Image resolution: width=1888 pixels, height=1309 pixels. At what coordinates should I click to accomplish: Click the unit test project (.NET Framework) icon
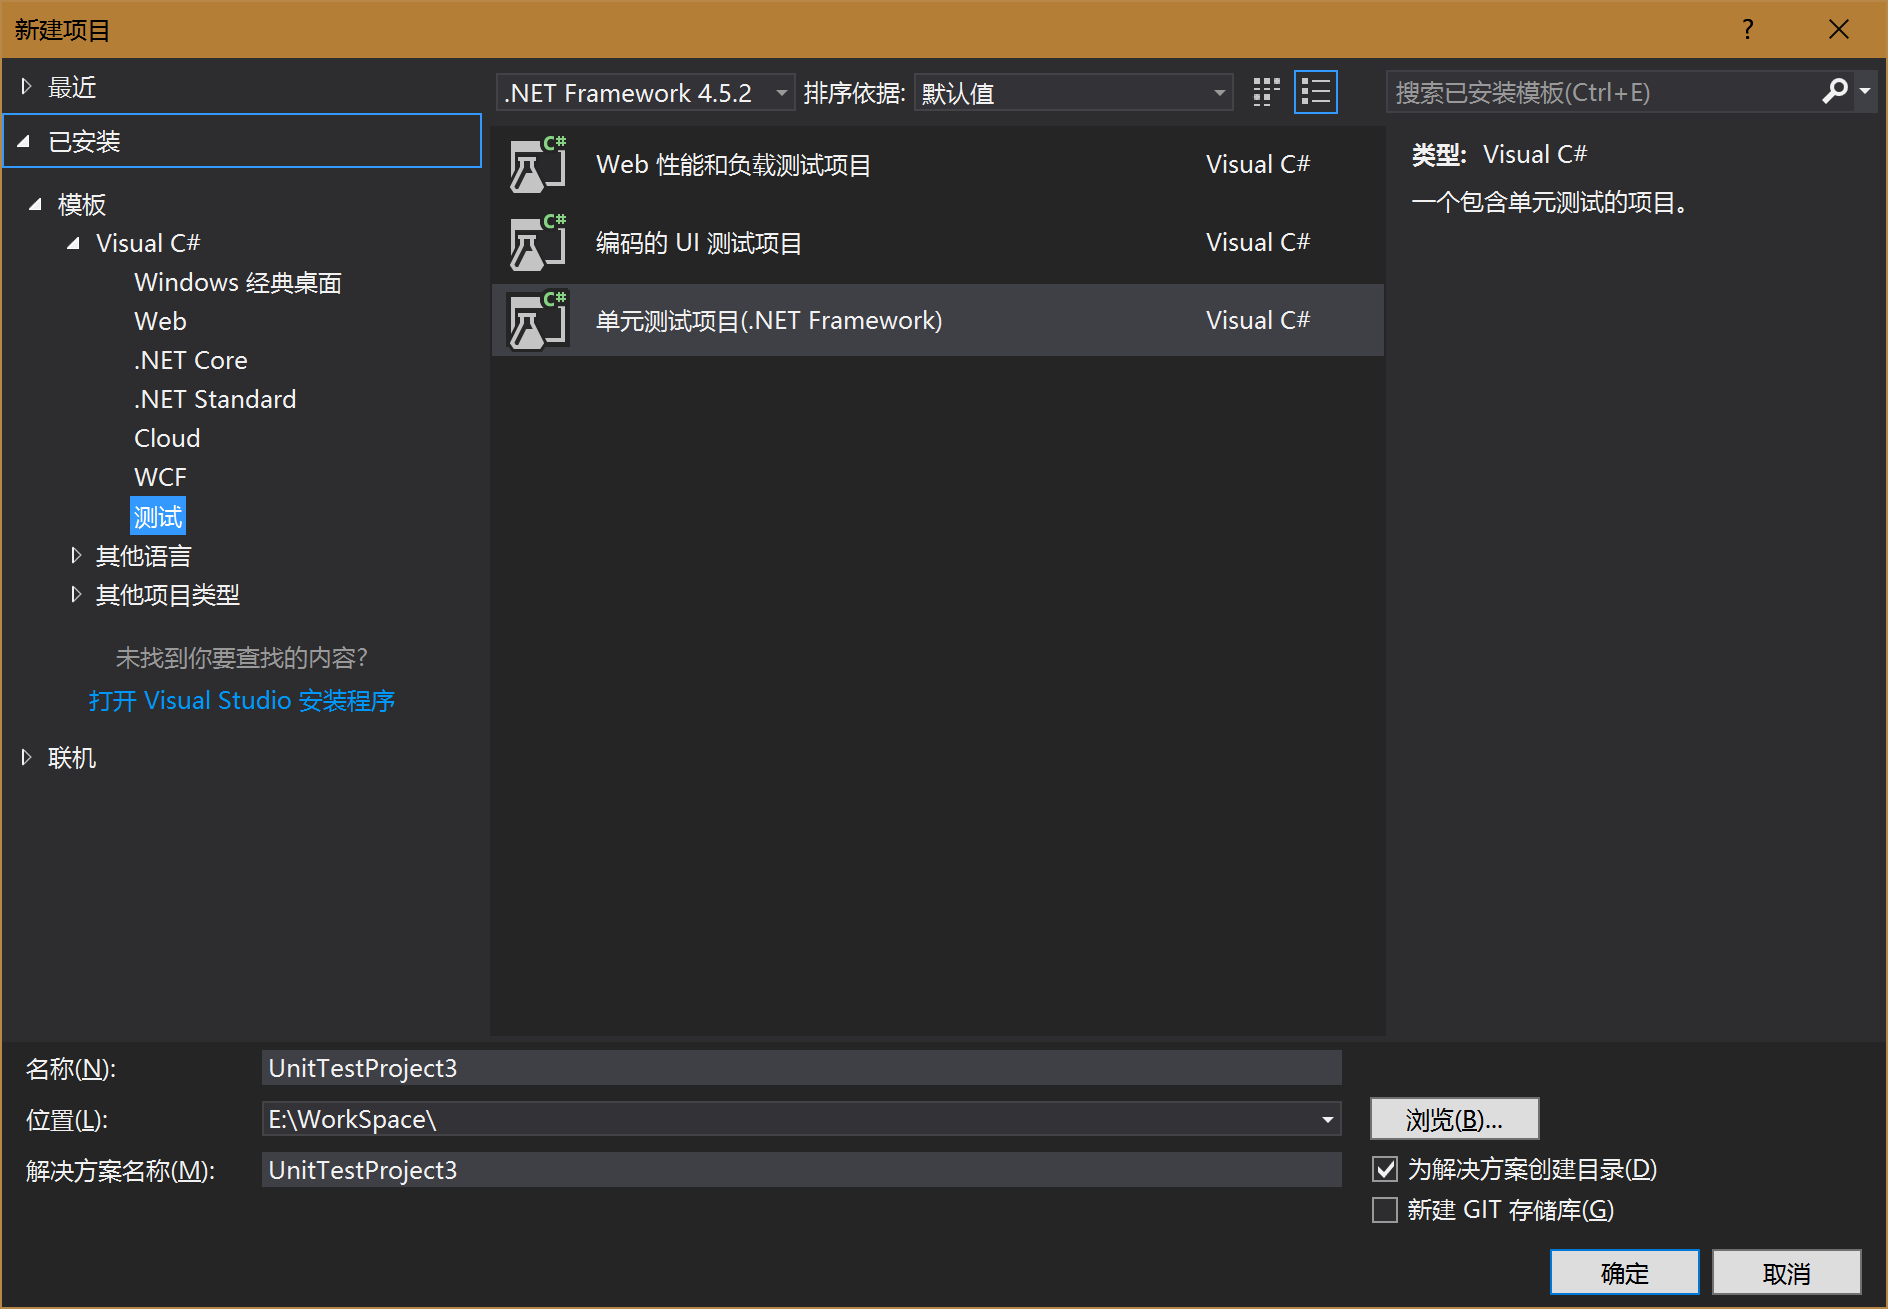[x=538, y=321]
